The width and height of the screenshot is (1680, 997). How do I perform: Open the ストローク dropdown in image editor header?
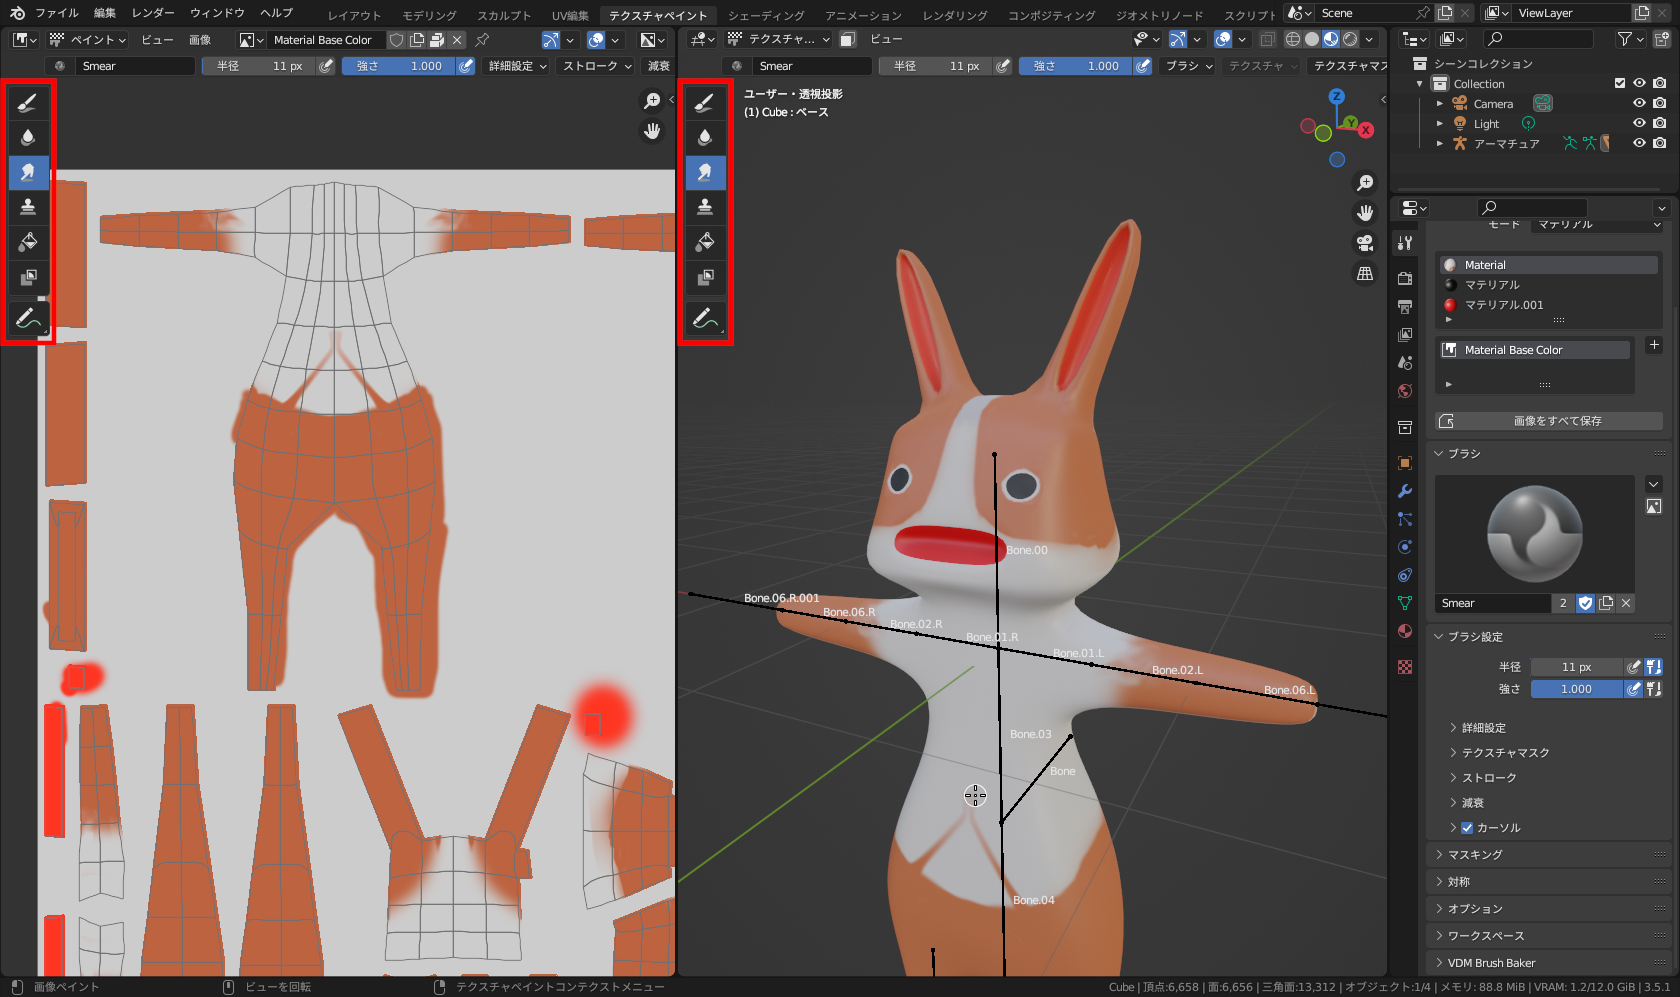597,66
